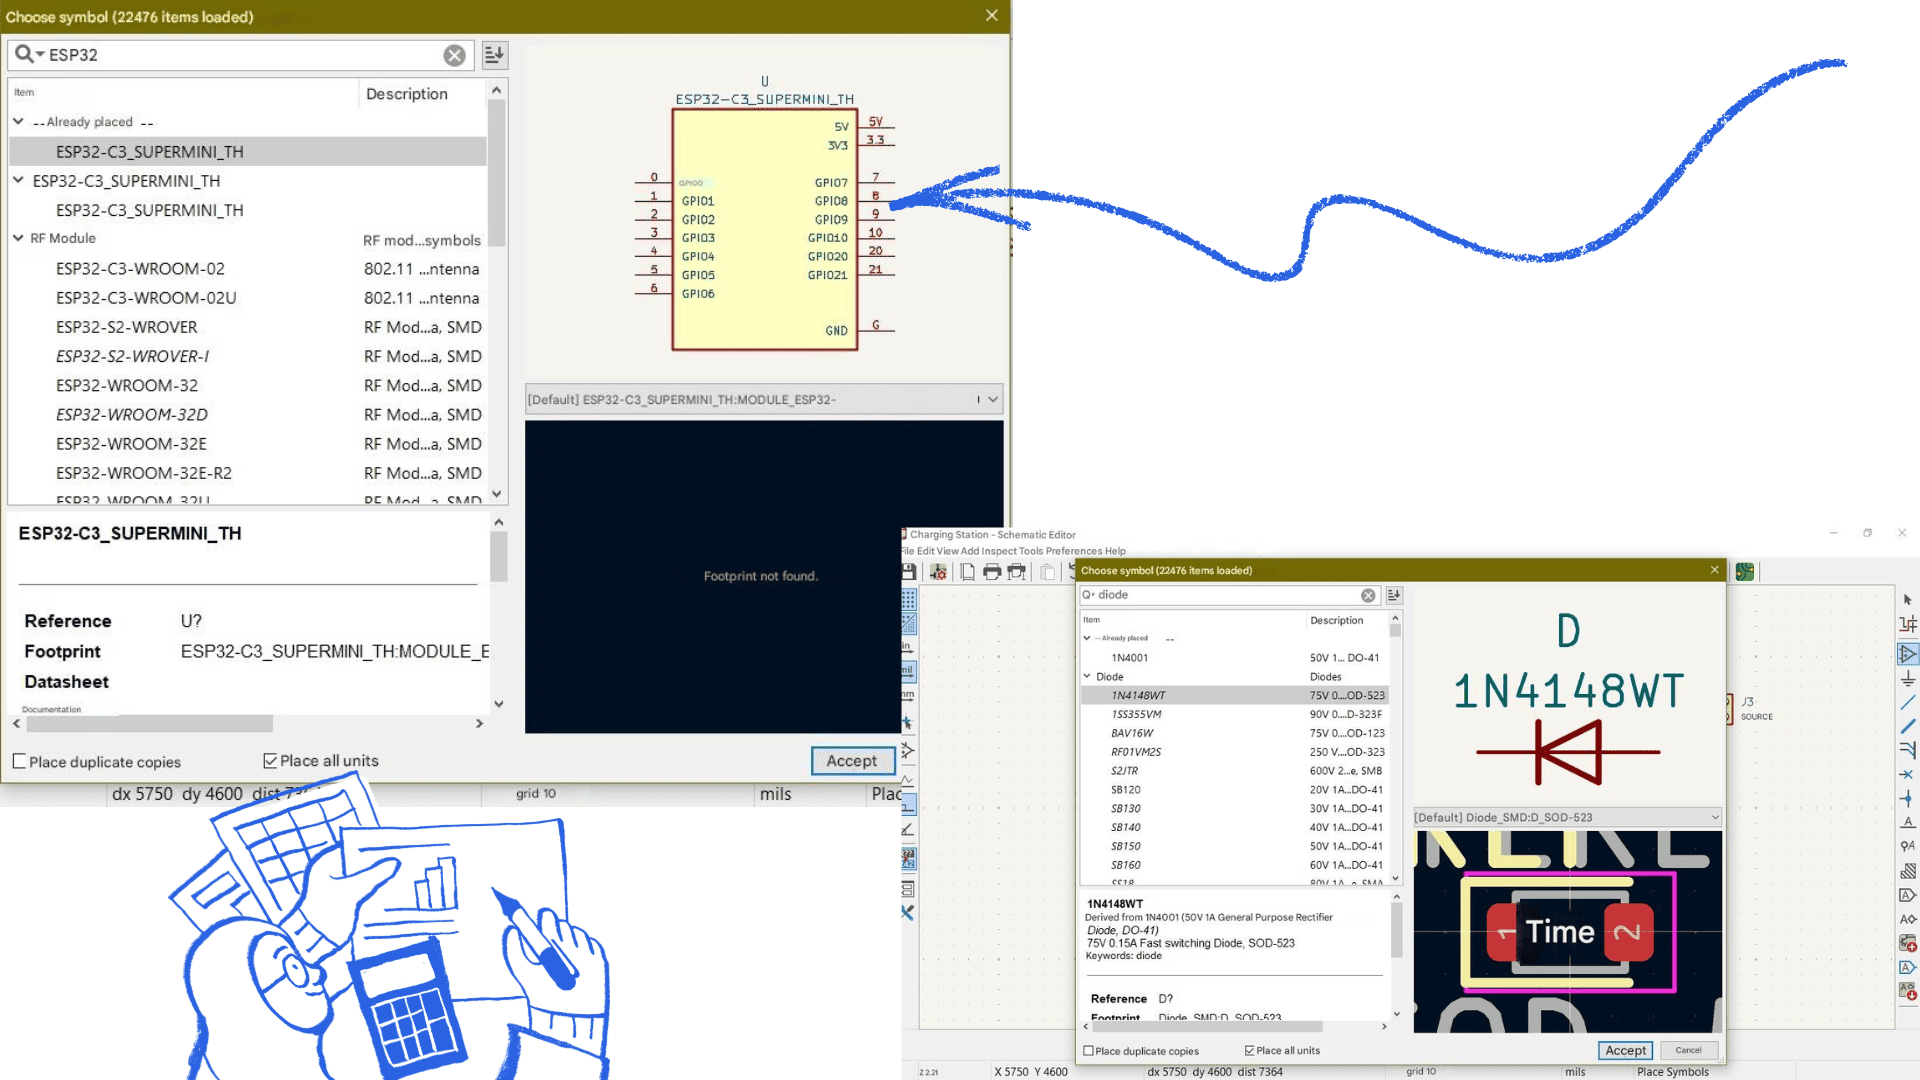Viewport: 1920px width, 1080px height.
Task: Open the Preferences menu
Action: coord(1073,551)
